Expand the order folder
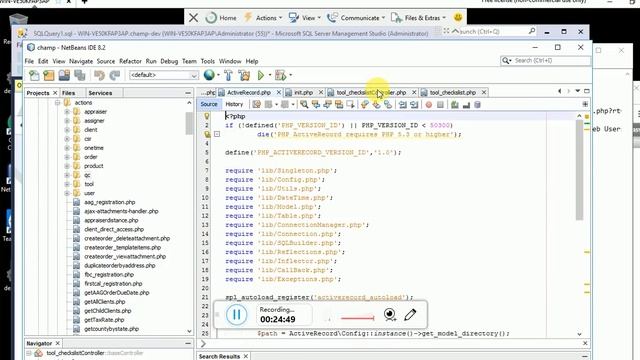 point(67,157)
